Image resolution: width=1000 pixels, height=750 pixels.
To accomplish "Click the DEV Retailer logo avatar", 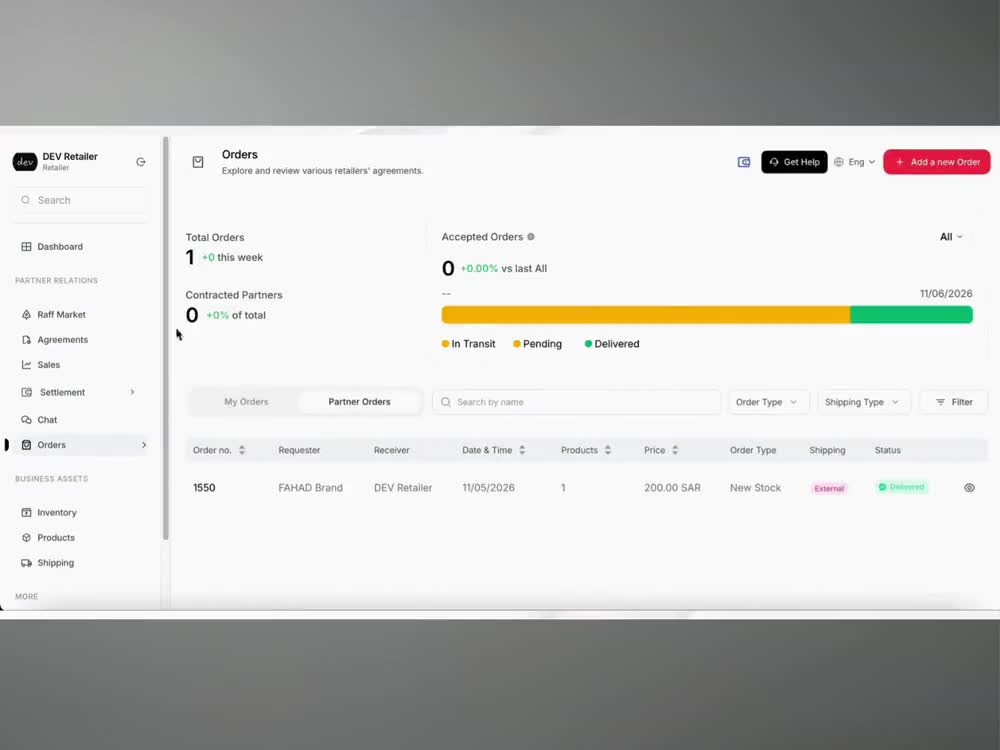I will [25, 162].
